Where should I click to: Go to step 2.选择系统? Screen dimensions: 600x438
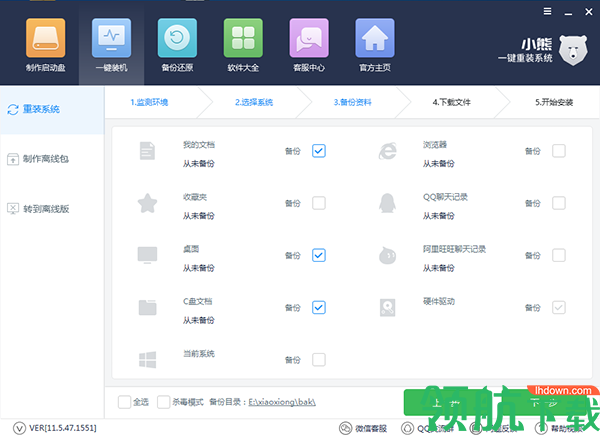(254, 102)
